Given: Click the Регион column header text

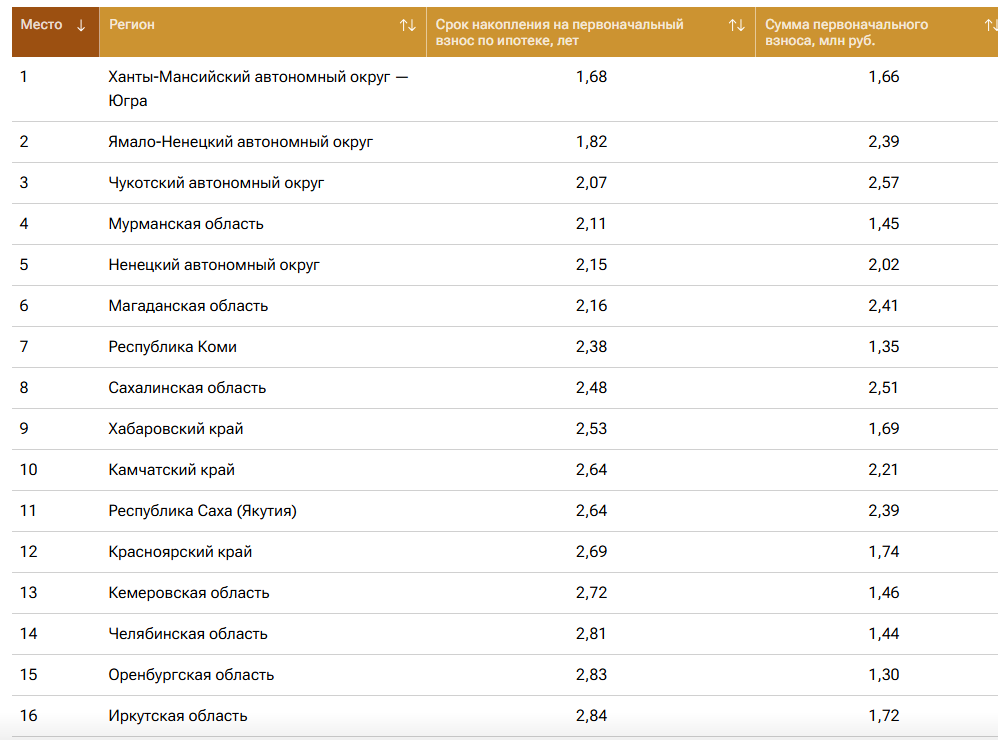Looking at the screenshot, I should point(132,25).
